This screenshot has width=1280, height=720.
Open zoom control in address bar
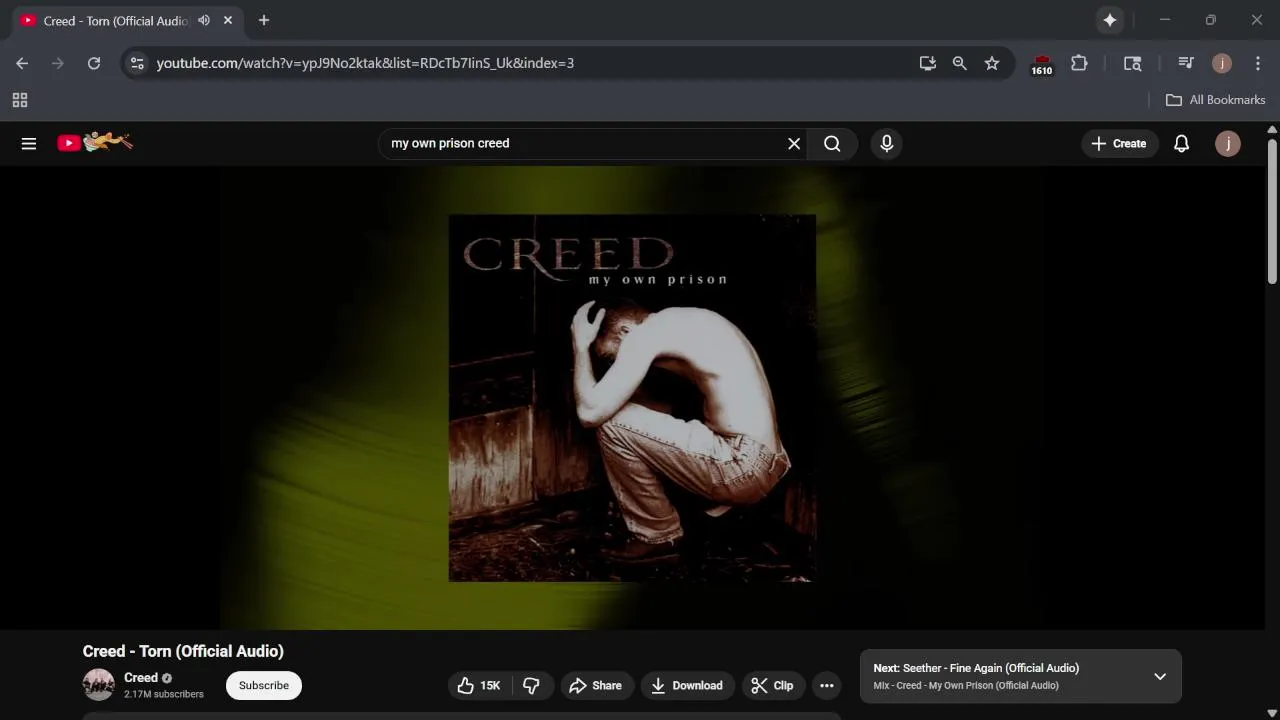tap(960, 63)
